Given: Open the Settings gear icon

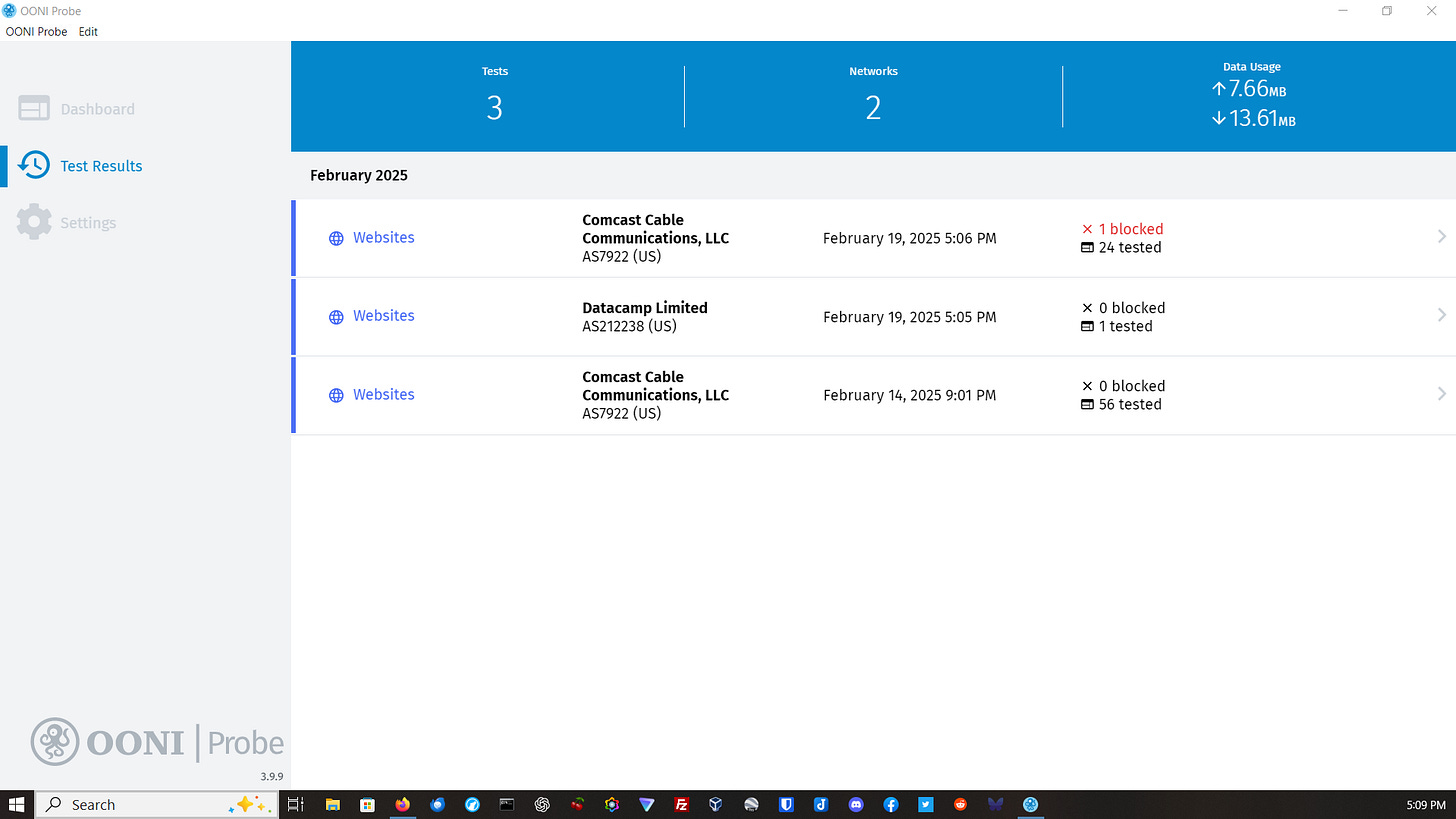Looking at the screenshot, I should pos(34,222).
